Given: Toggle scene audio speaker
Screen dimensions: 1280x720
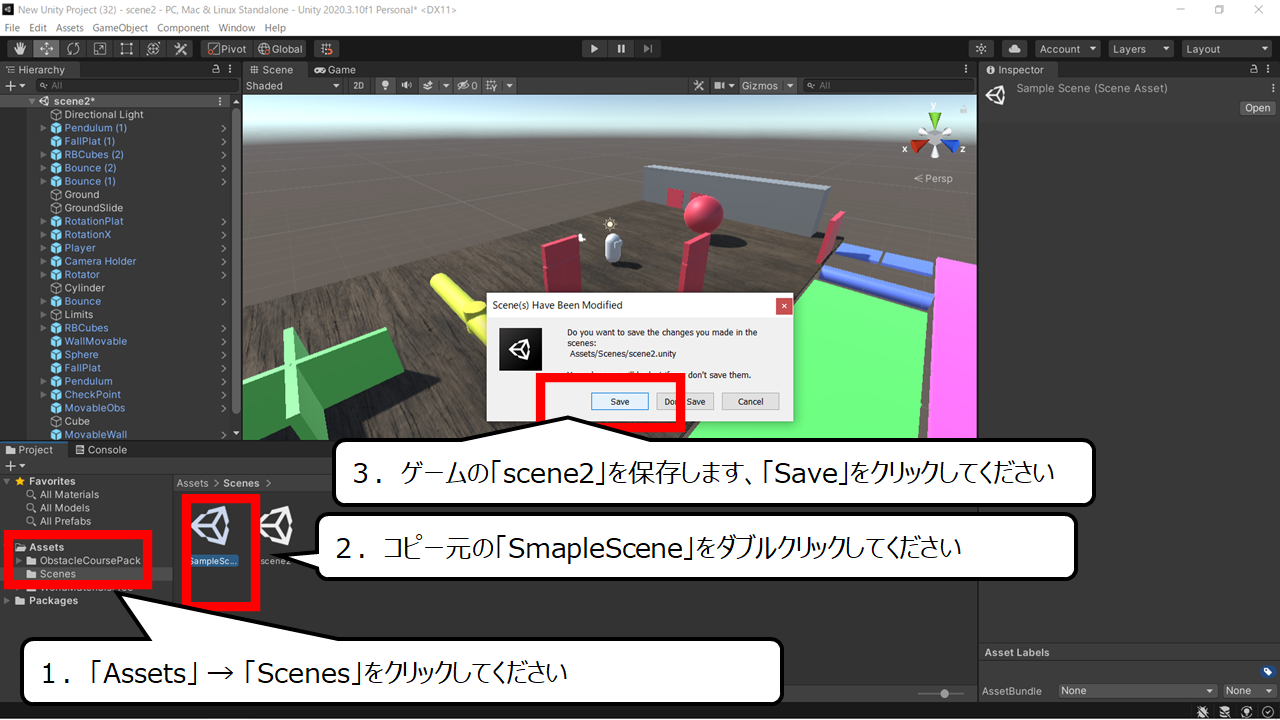Looking at the screenshot, I should pyautogui.click(x=407, y=86).
